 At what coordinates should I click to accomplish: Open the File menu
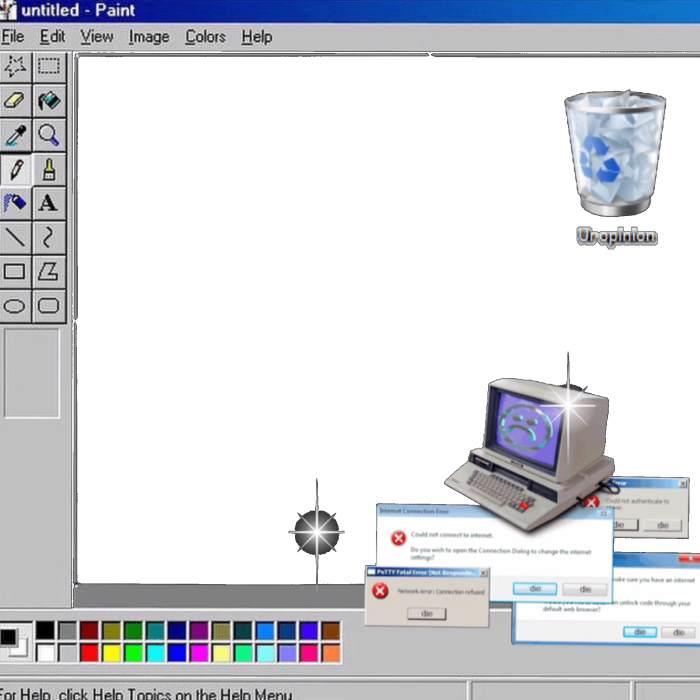tap(12, 37)
